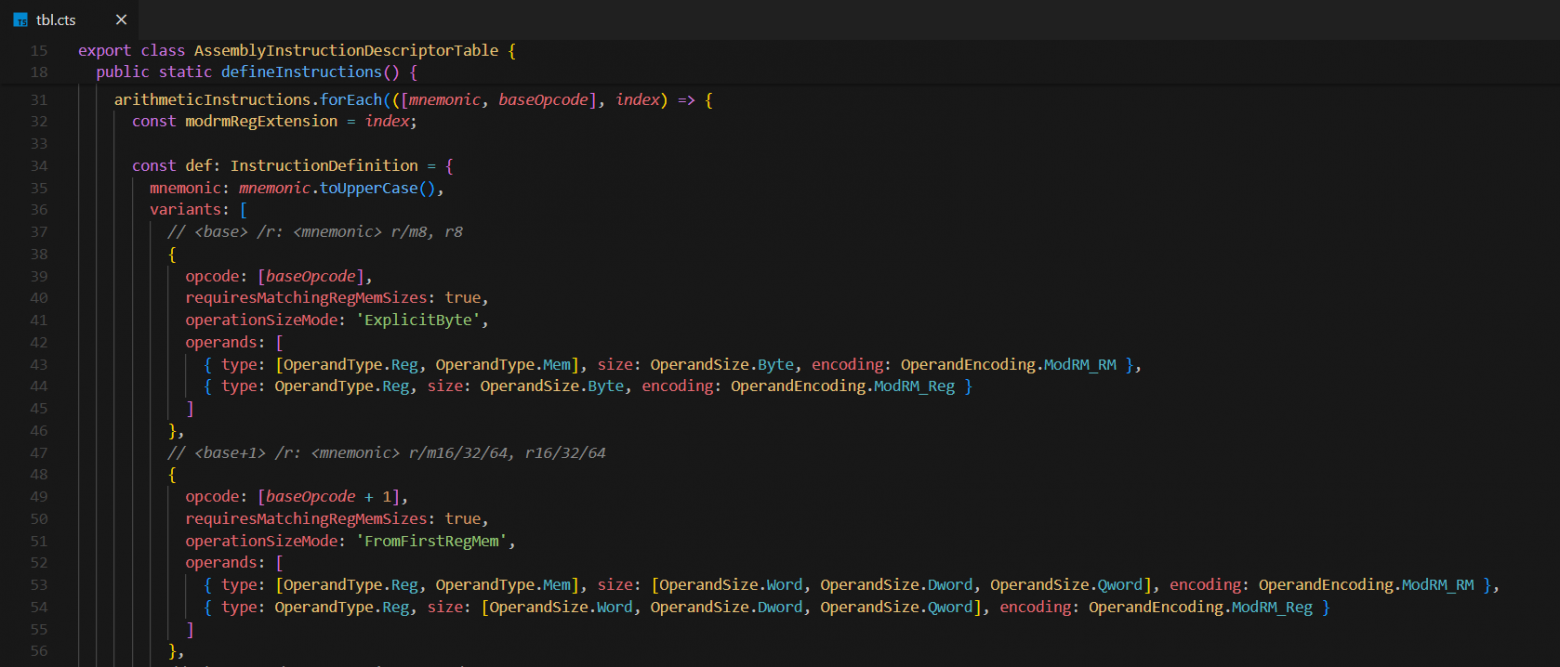Click ModRM_RM on line 43
The width and height of the screenshot is (1560, 667).
pyautogui.click(x=1080, y=365)
